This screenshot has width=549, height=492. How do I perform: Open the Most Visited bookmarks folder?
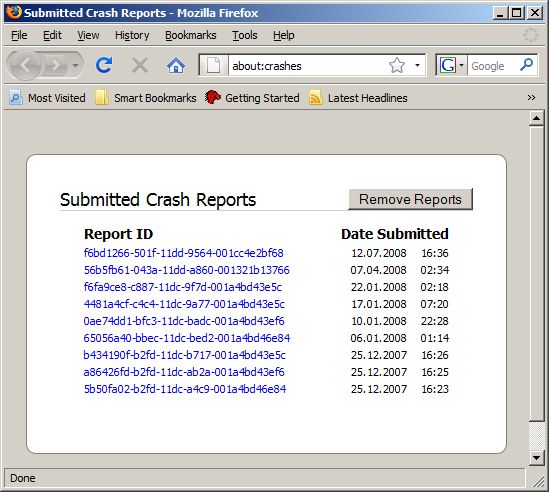pyautogui.click(x=47, y=98)
